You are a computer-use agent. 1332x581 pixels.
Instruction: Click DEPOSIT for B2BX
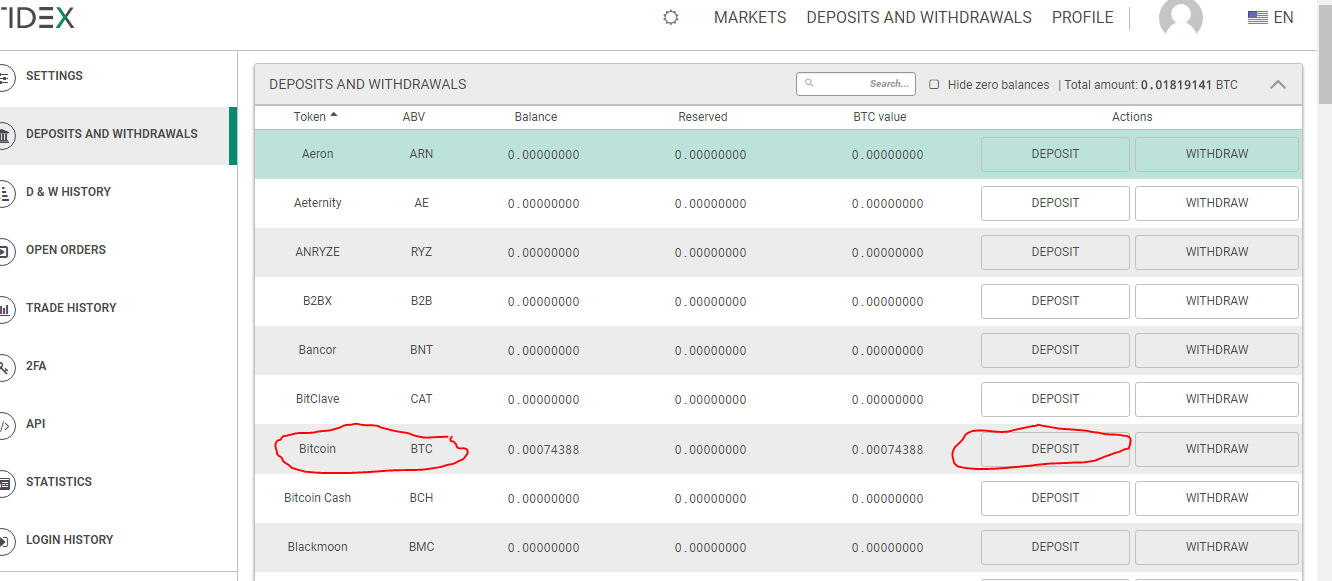point(1055,301)
